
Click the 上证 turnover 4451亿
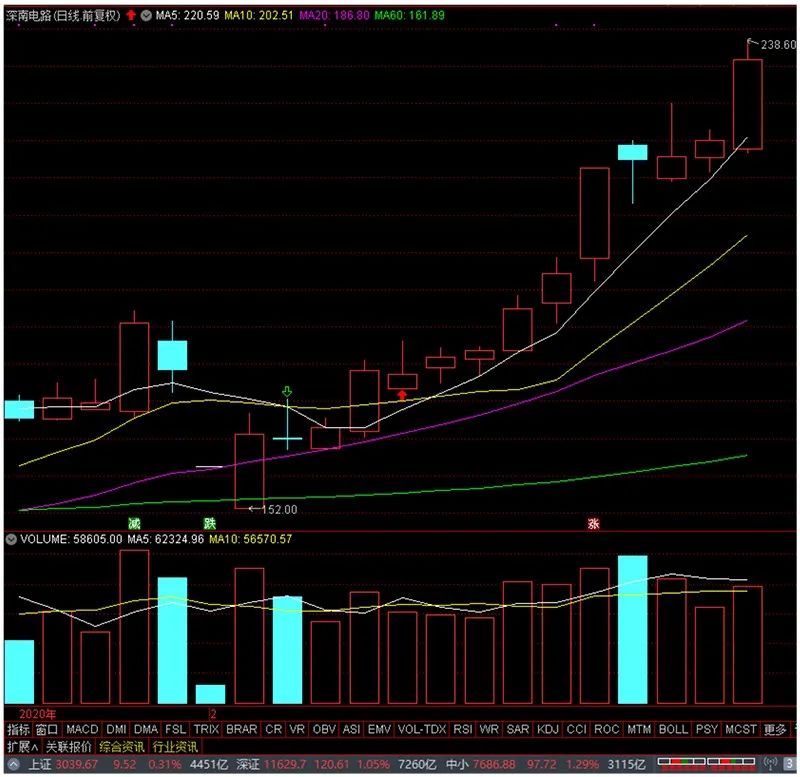(x=209, y=764)
